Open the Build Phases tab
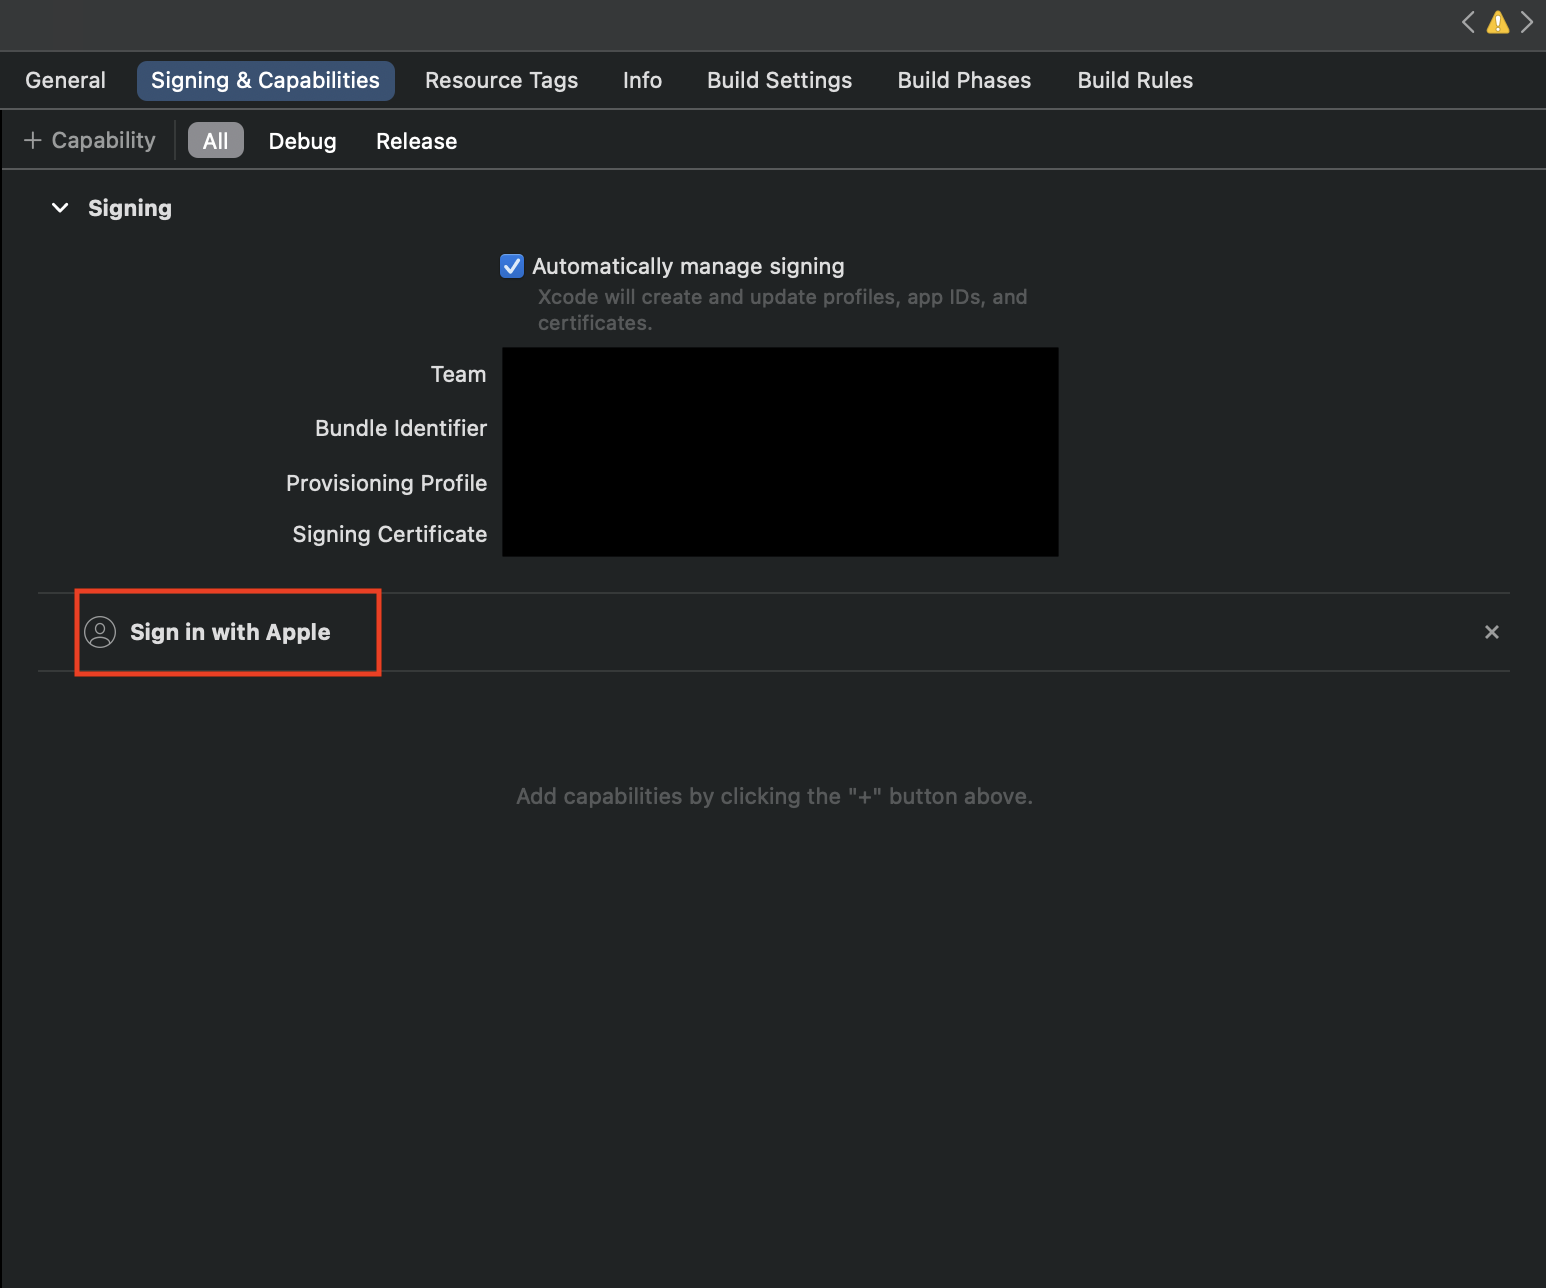The image size is (1546, 1288). click(x=964, y=80)
